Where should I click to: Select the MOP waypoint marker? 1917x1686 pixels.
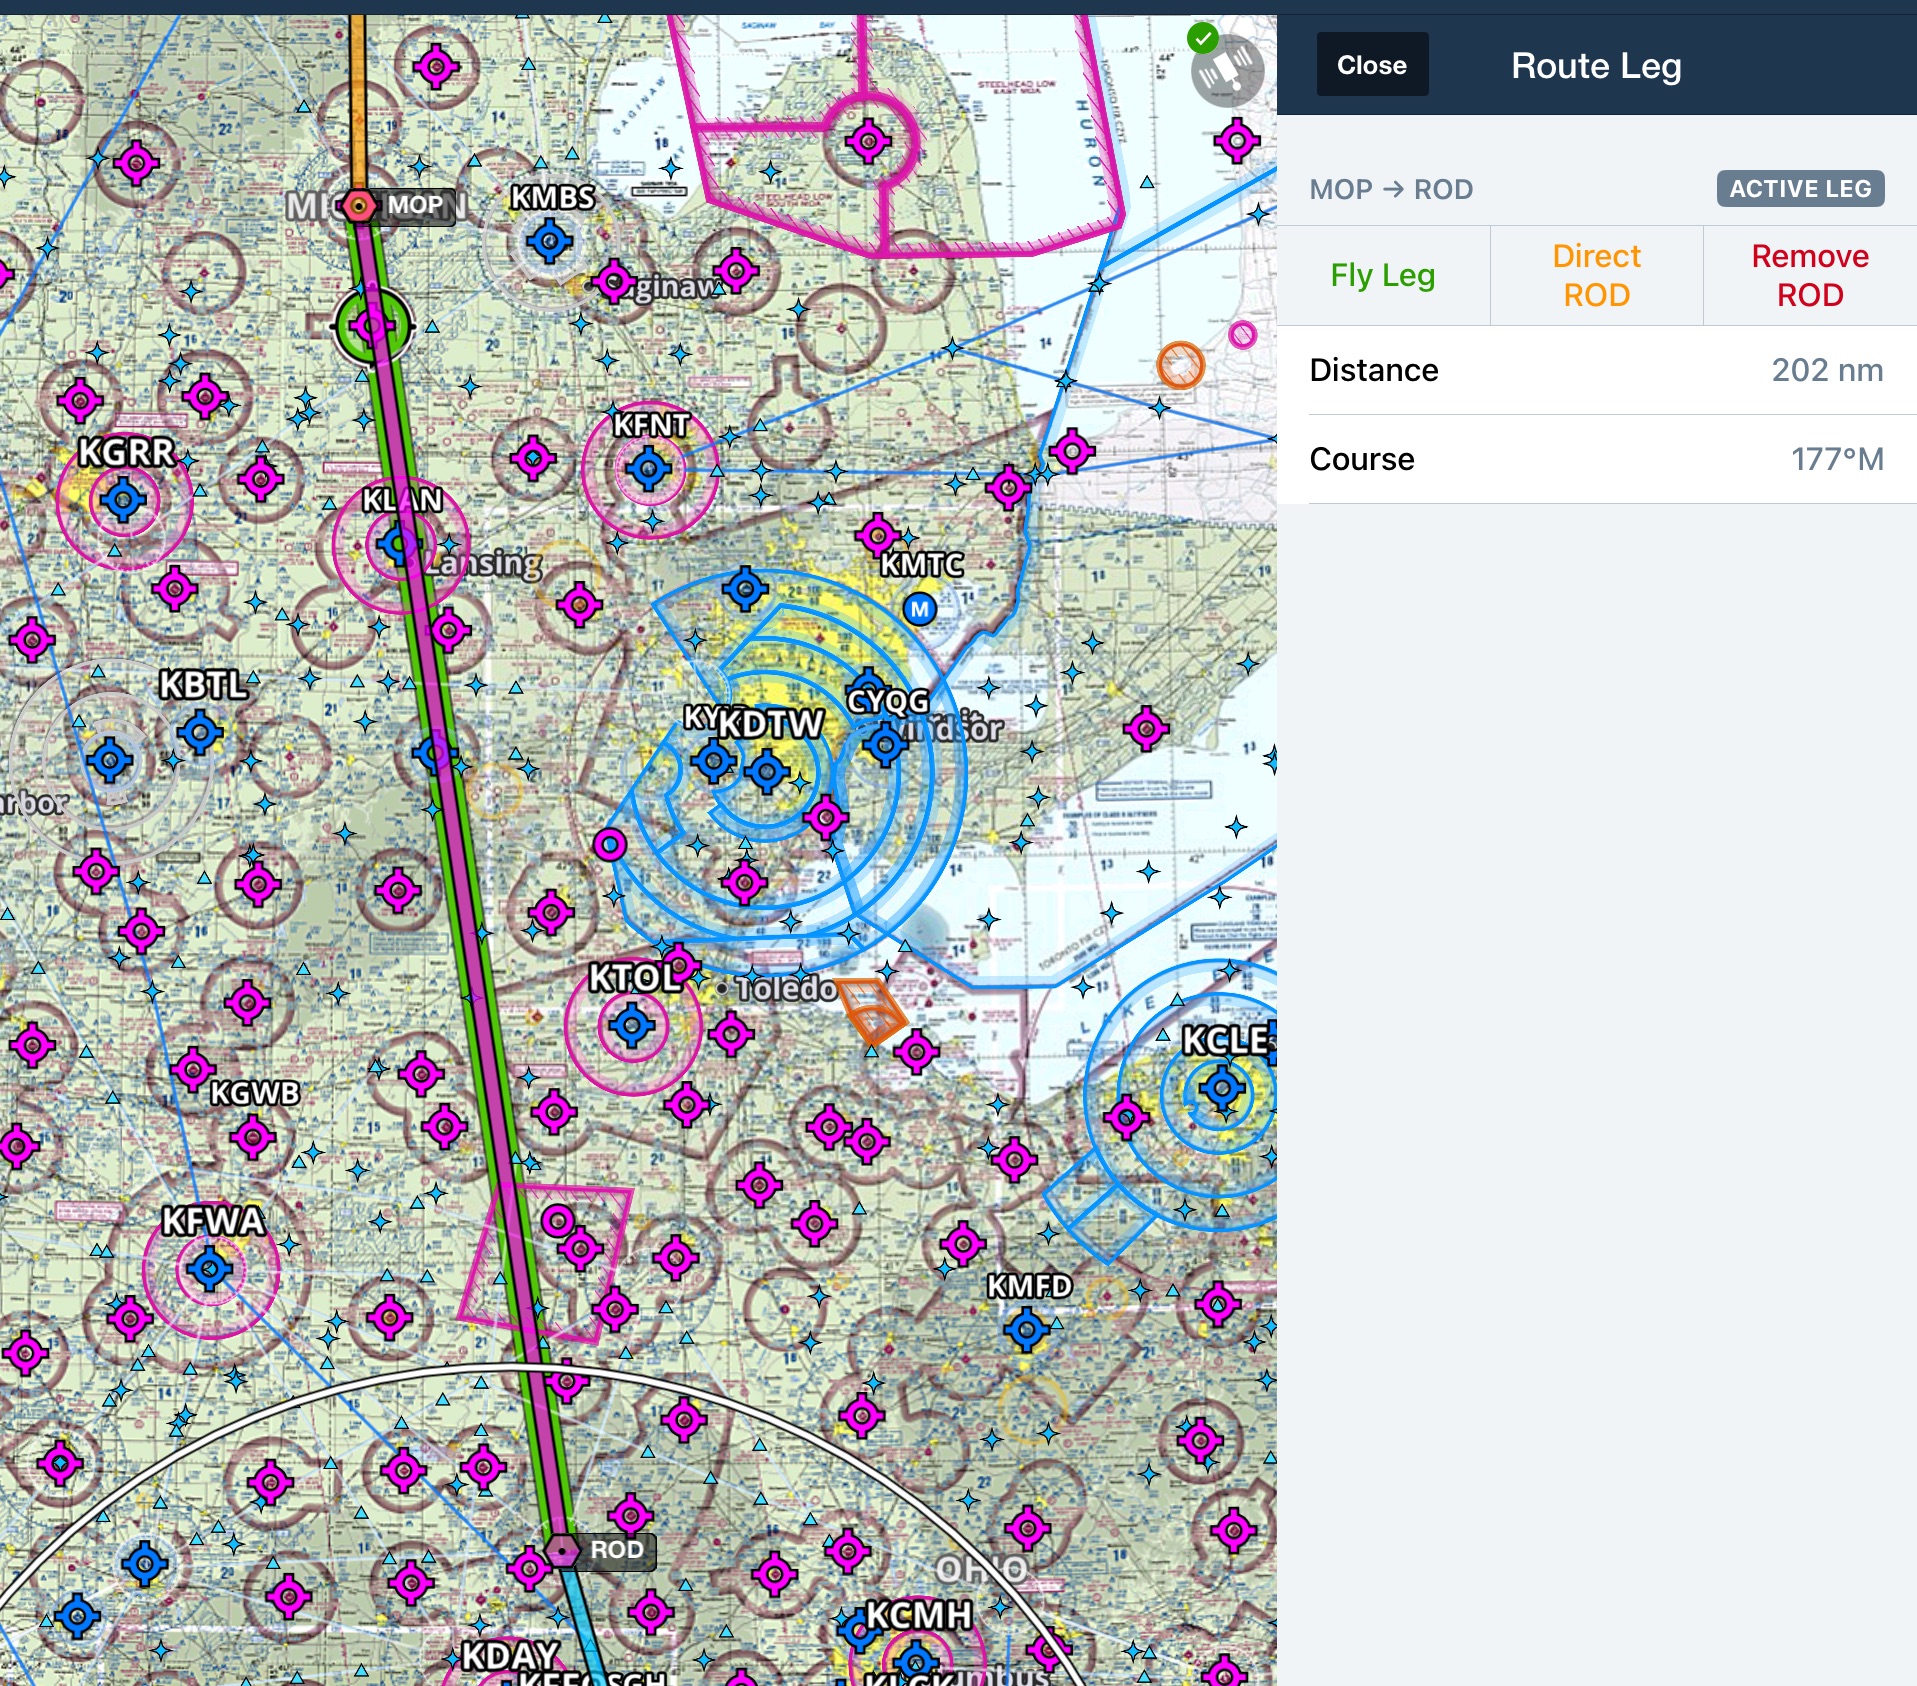(358, 206)
